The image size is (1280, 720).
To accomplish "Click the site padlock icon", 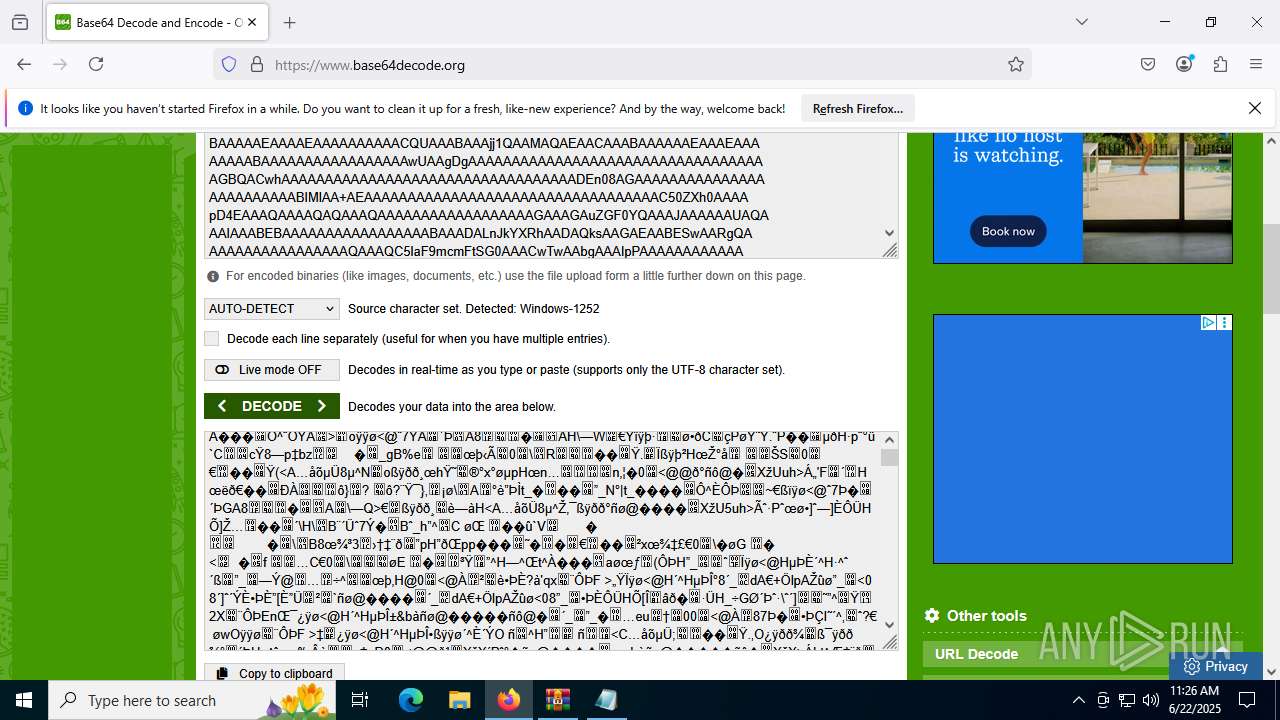I will click(x=257, y=65).
